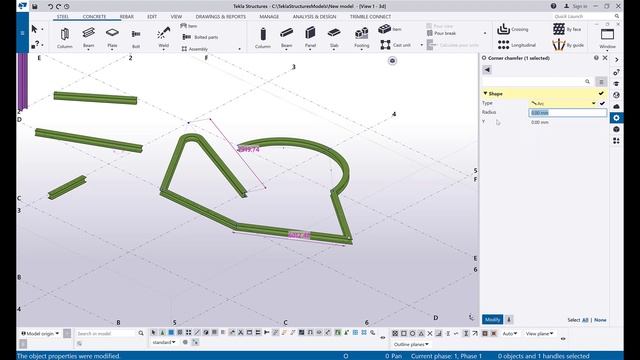Open the undo history clock icon
Screen dimensions: 640x360
(x=67, y=6)
